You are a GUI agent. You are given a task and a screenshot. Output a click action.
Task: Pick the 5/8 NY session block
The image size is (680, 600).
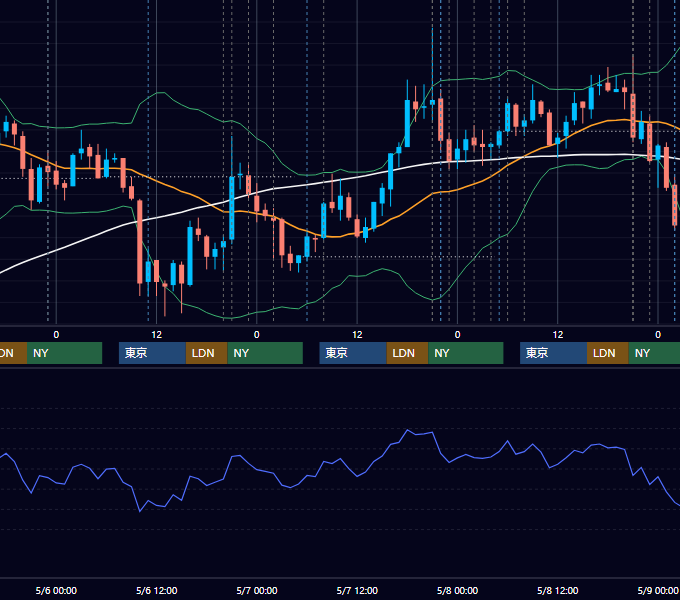click(x=654, y=353)
